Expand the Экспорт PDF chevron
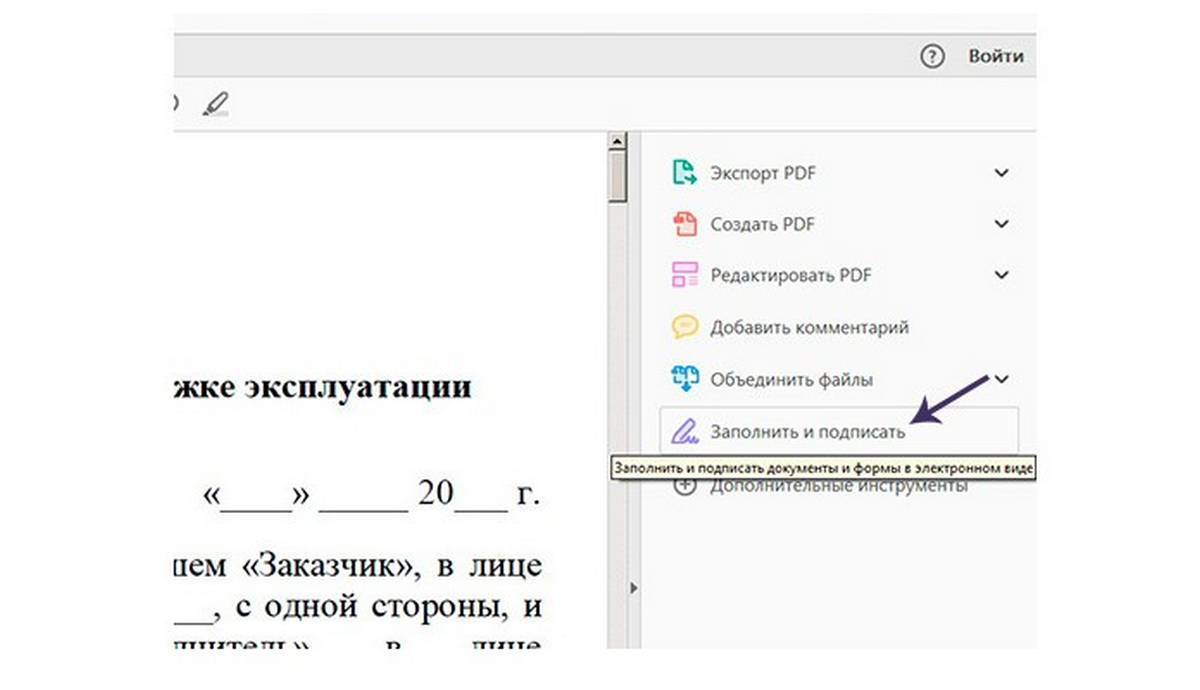This screenshot has width=1200, height=690. pyautogui.click(x=1002, y=173)
